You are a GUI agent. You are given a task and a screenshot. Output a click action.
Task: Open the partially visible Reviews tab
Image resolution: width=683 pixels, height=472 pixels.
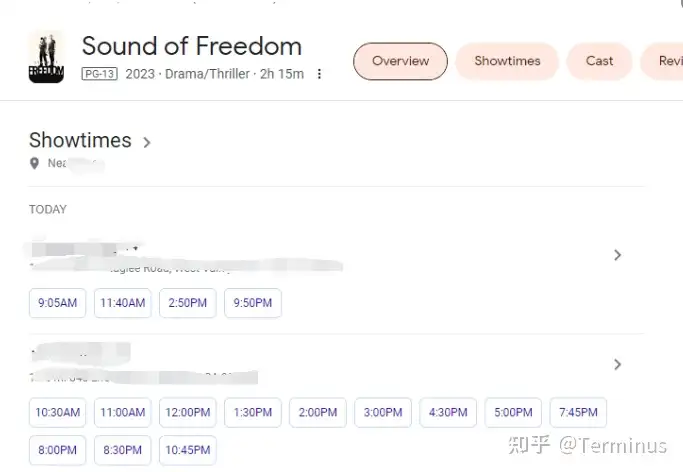[x=663, y=61]
